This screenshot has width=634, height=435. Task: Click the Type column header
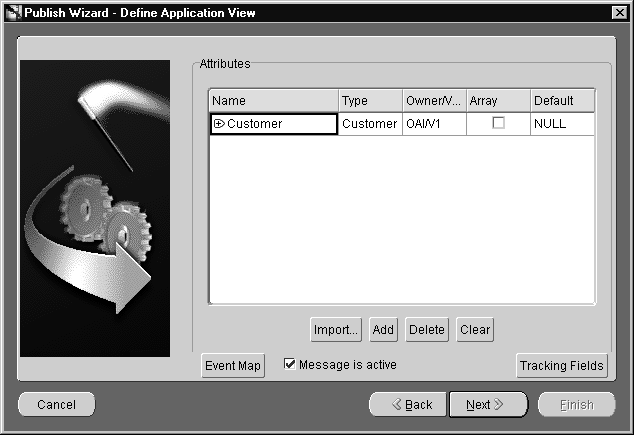(370, 101)
